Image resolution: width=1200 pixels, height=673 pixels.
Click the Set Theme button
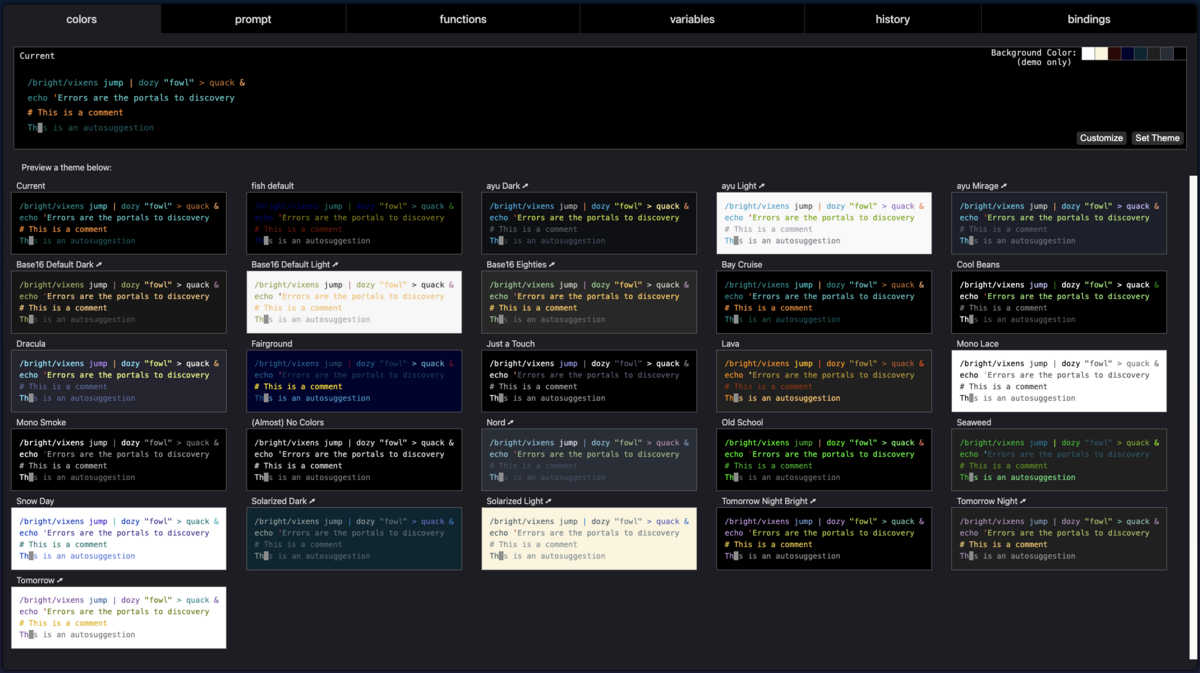coord(1157,138)
